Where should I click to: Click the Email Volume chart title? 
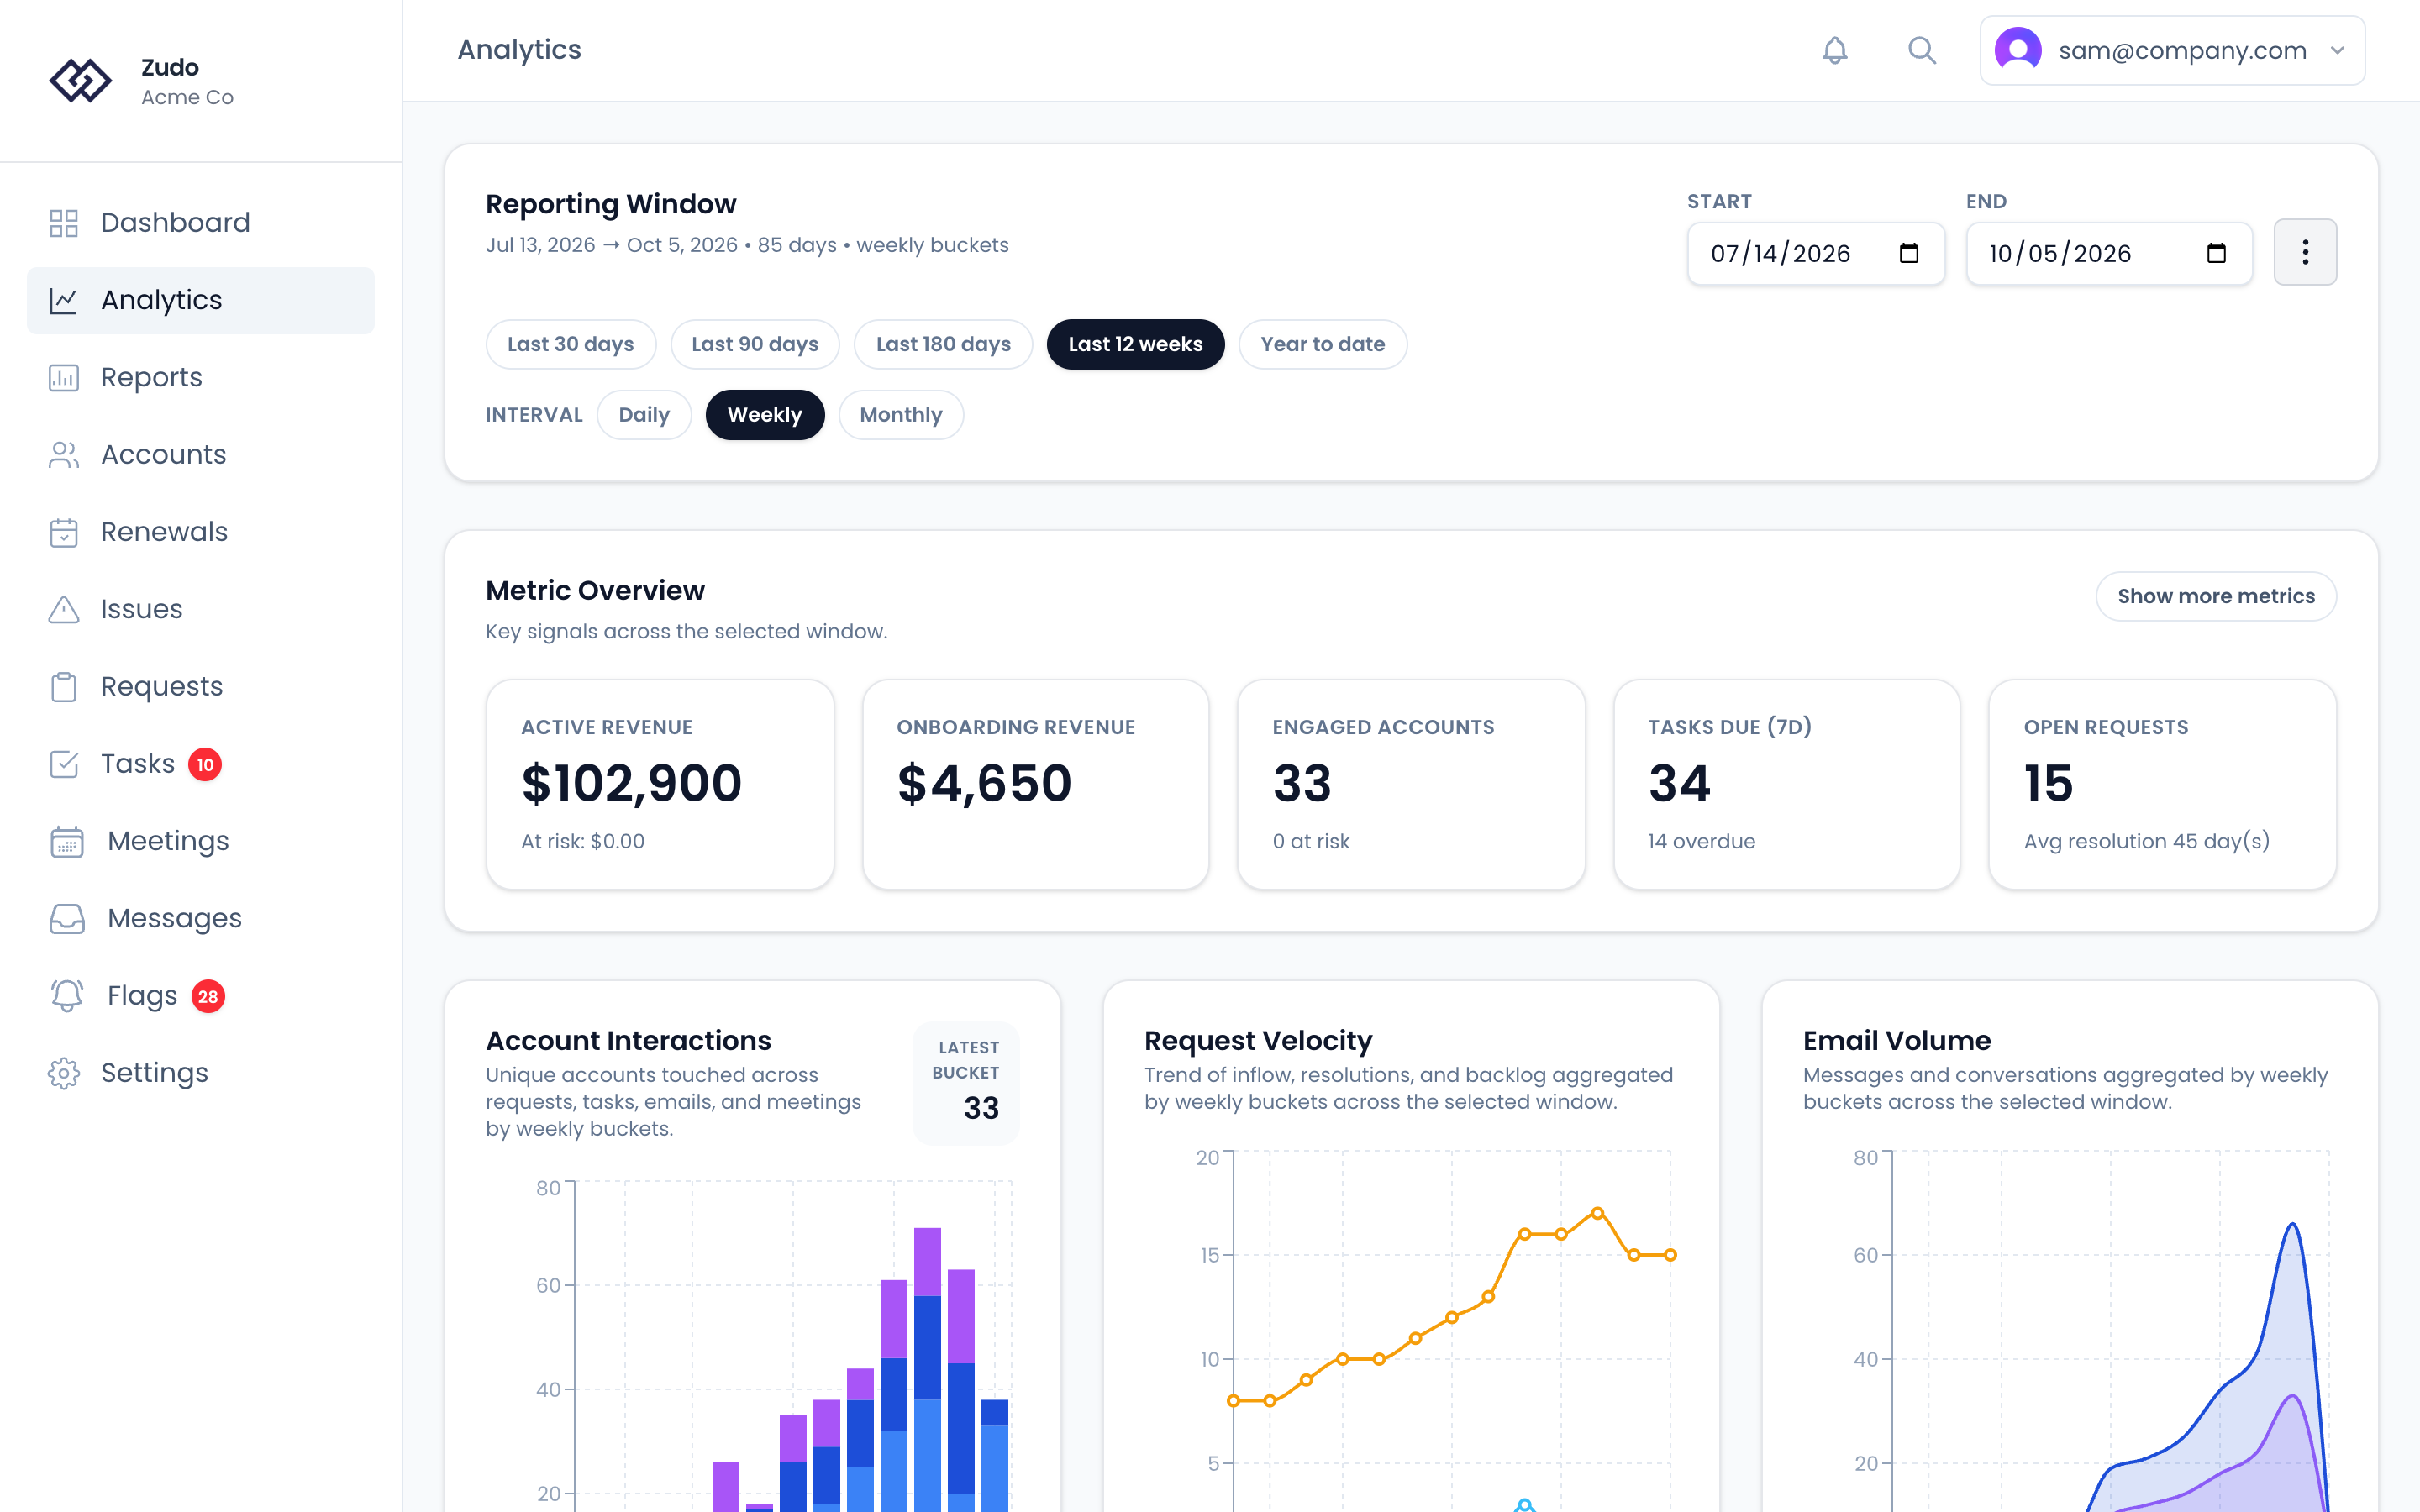[1897, 1041]
